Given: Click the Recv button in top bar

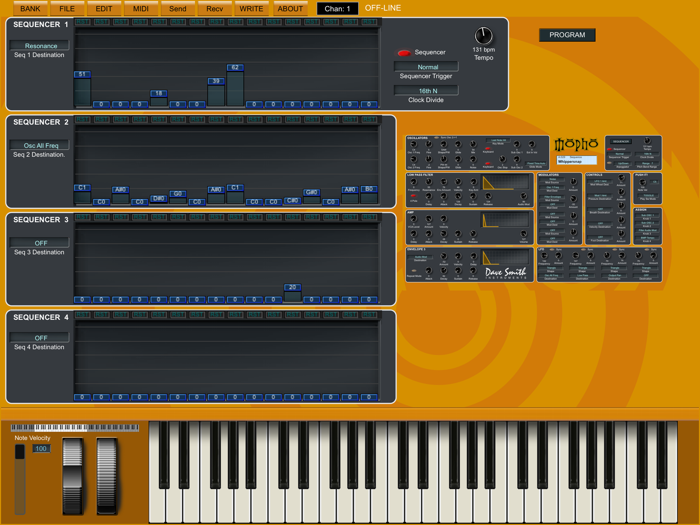Looking at the screenshot, I should [215, 8].
